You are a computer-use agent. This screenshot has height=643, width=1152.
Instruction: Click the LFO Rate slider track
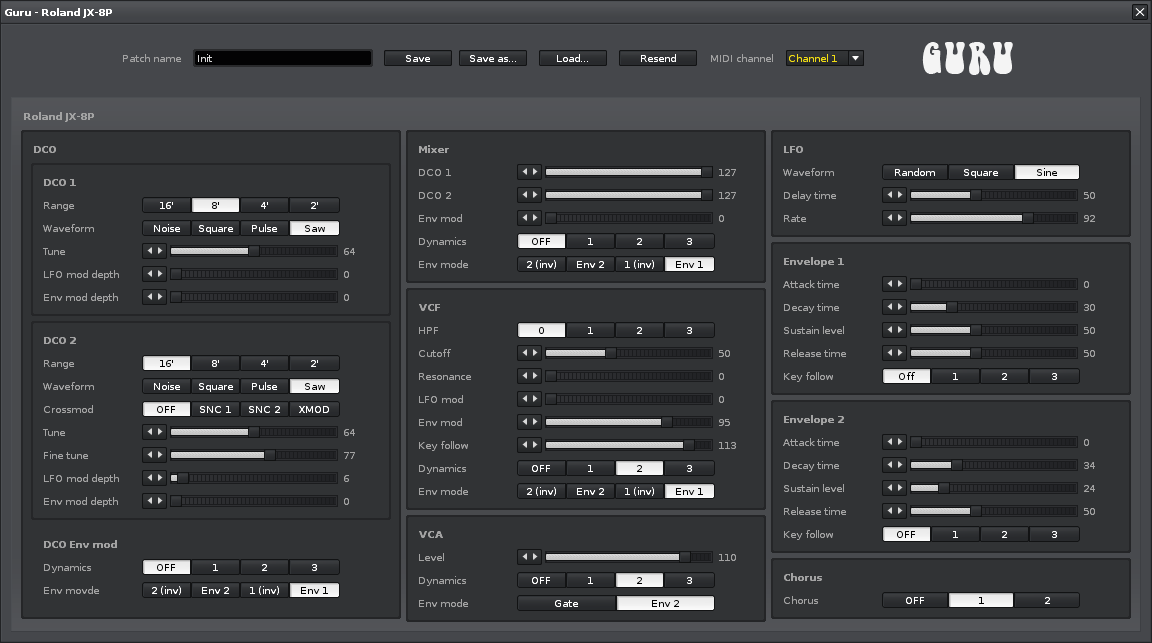coord(993,218)
